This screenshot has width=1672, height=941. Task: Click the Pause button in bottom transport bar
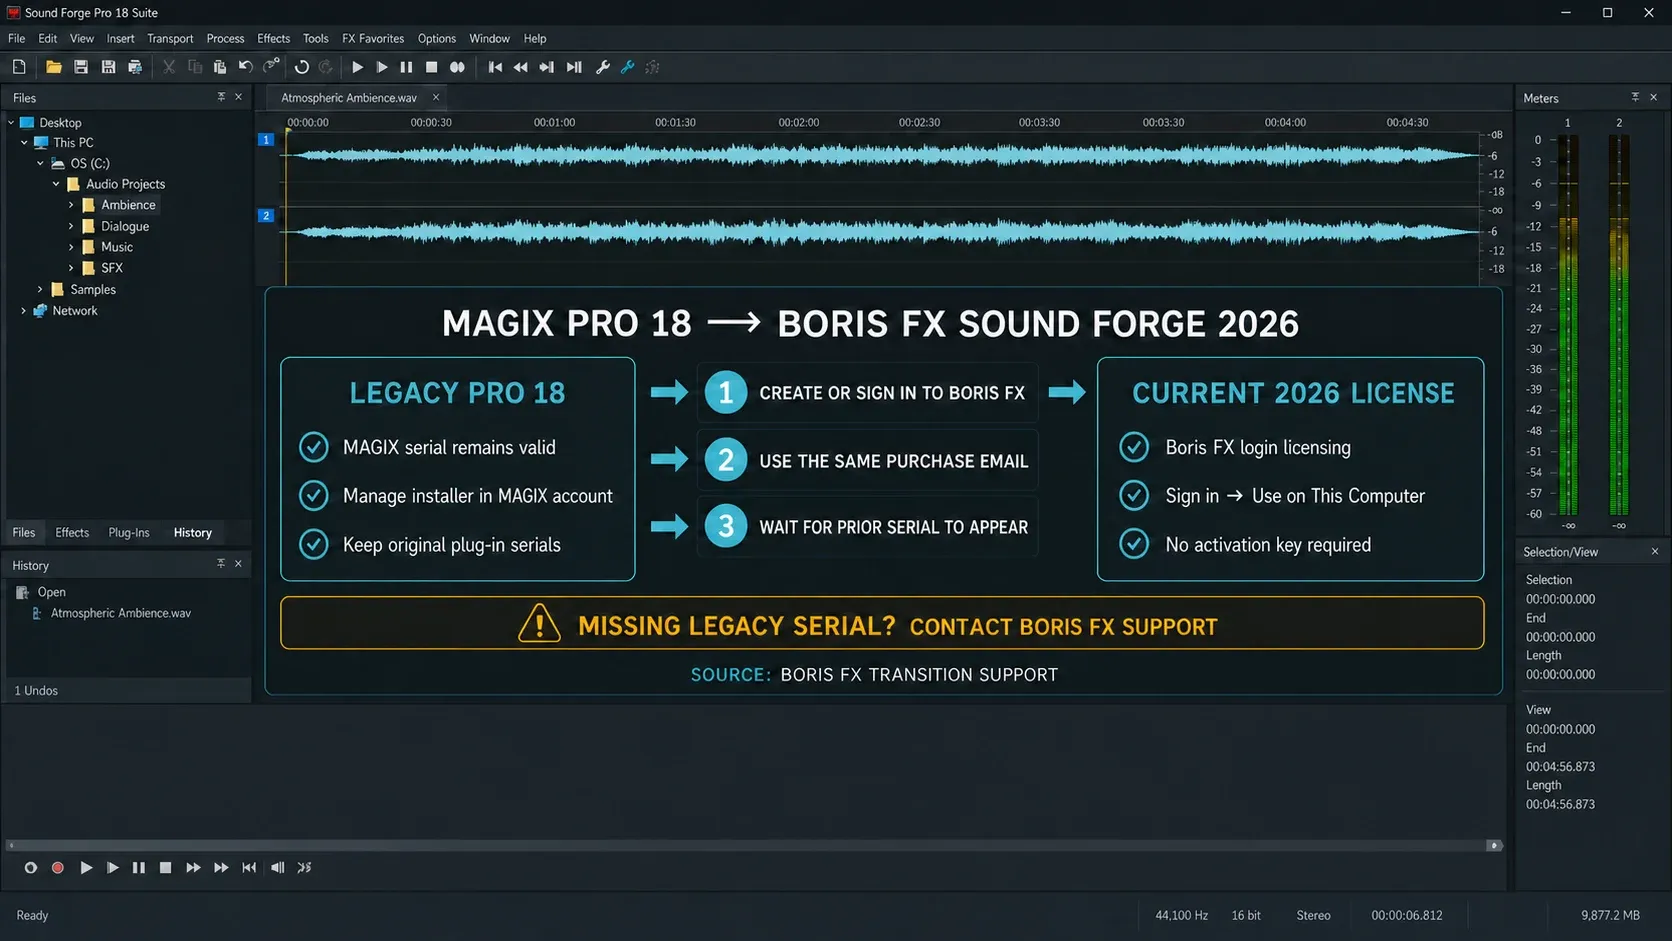coord(138,868)
